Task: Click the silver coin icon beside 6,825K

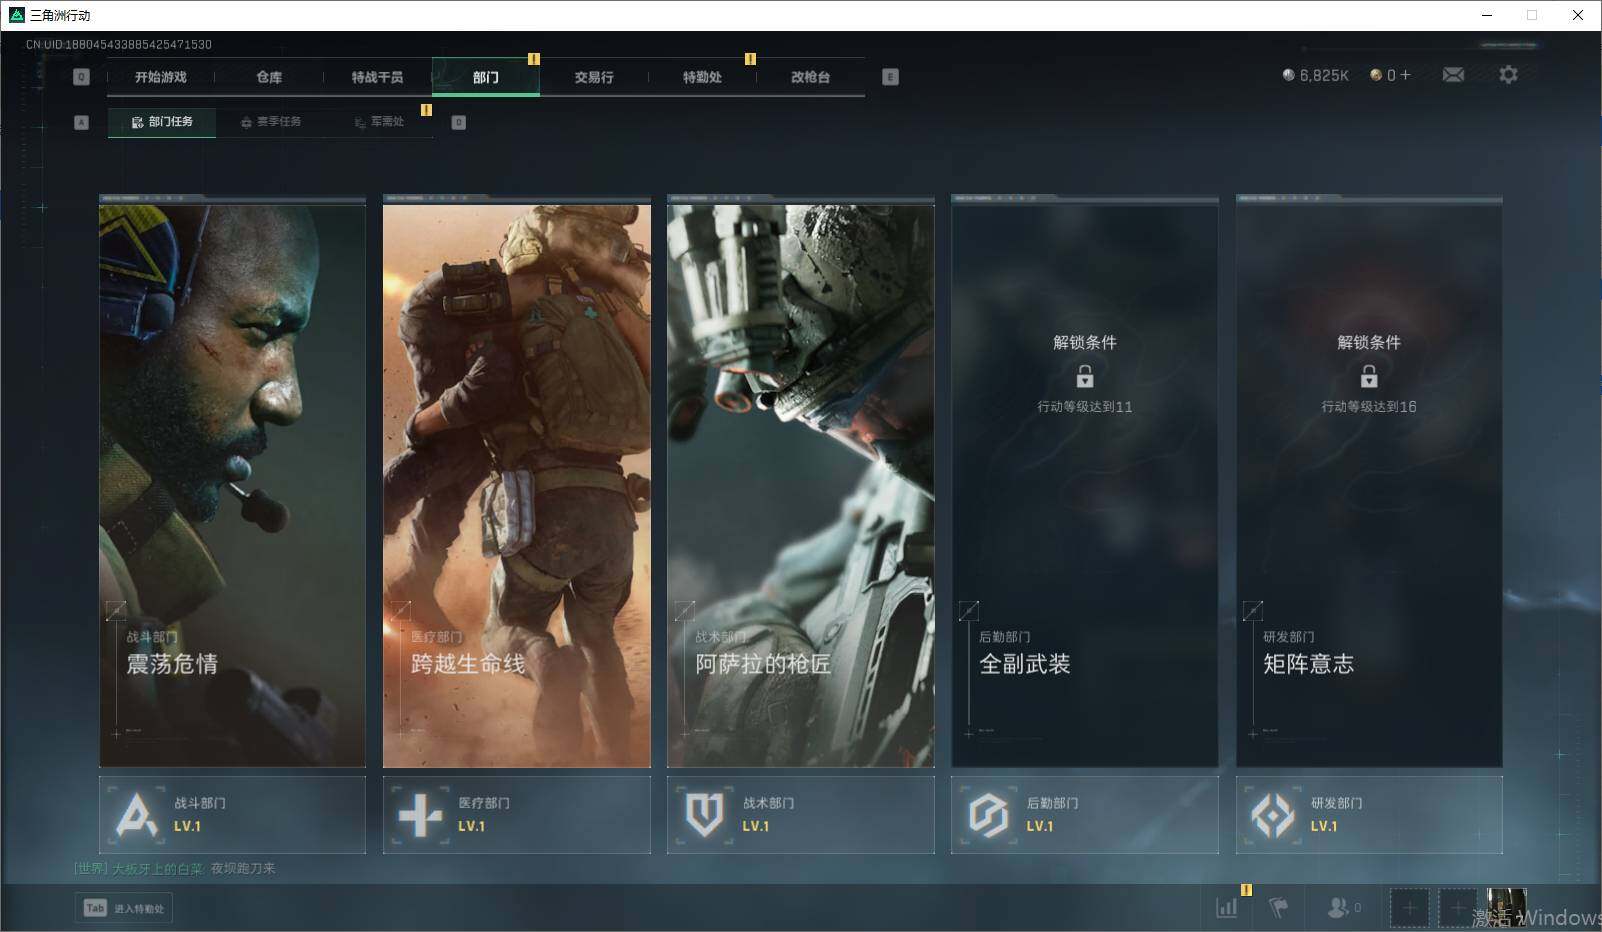Action: click(1288, 75)
